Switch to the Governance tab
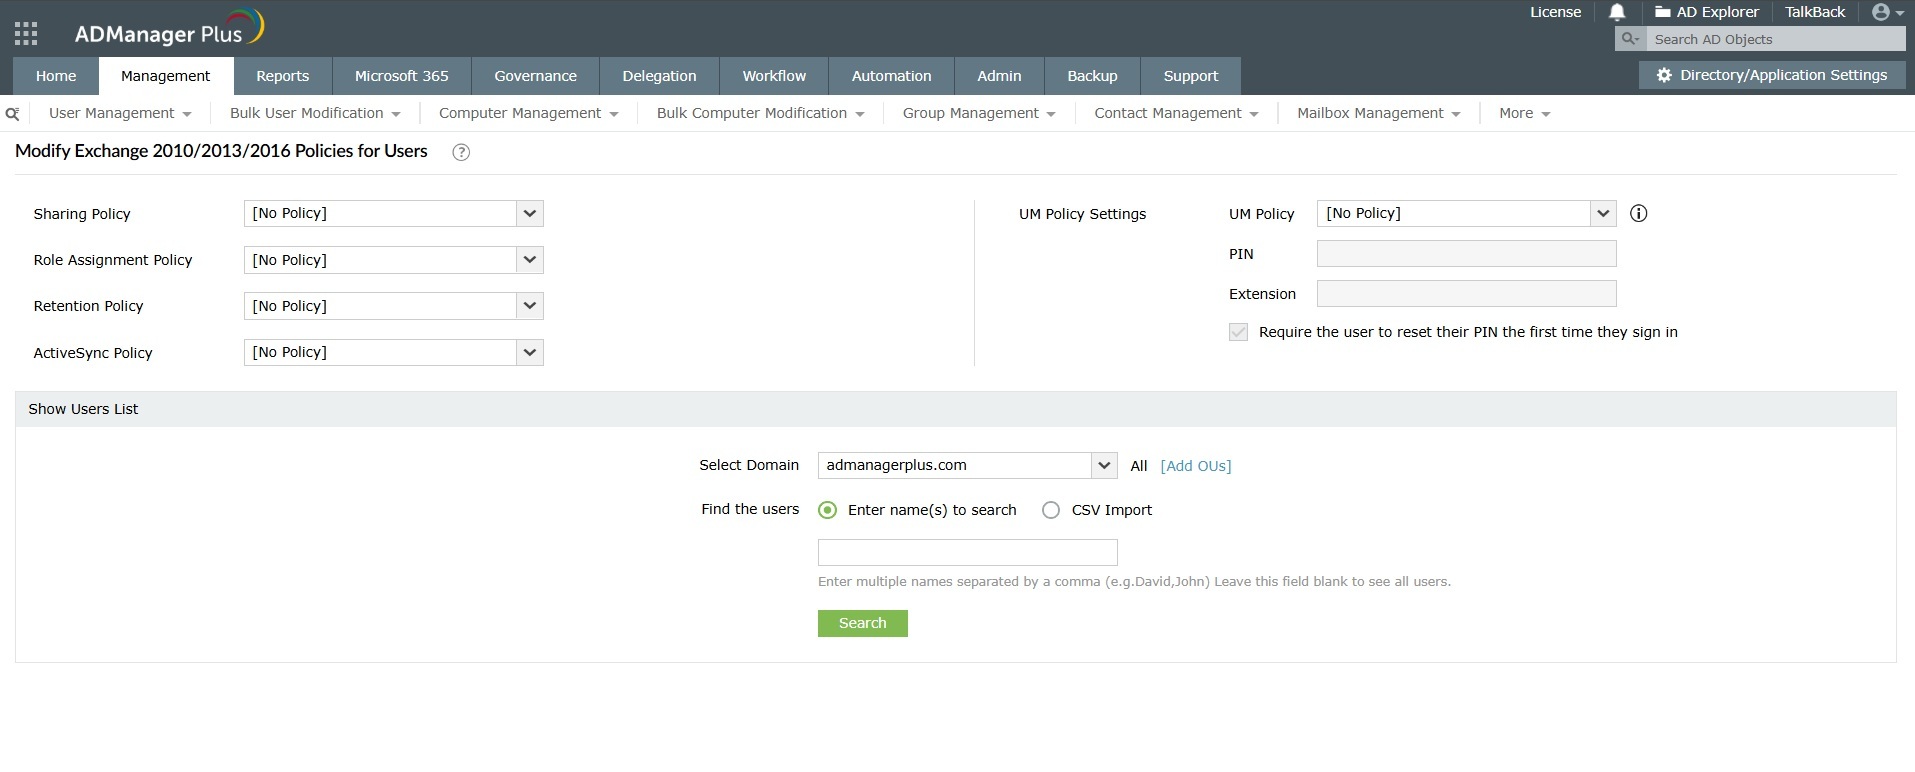Image resolution: width=1915 pixels, height=772 pixels. tap(536, 76)
